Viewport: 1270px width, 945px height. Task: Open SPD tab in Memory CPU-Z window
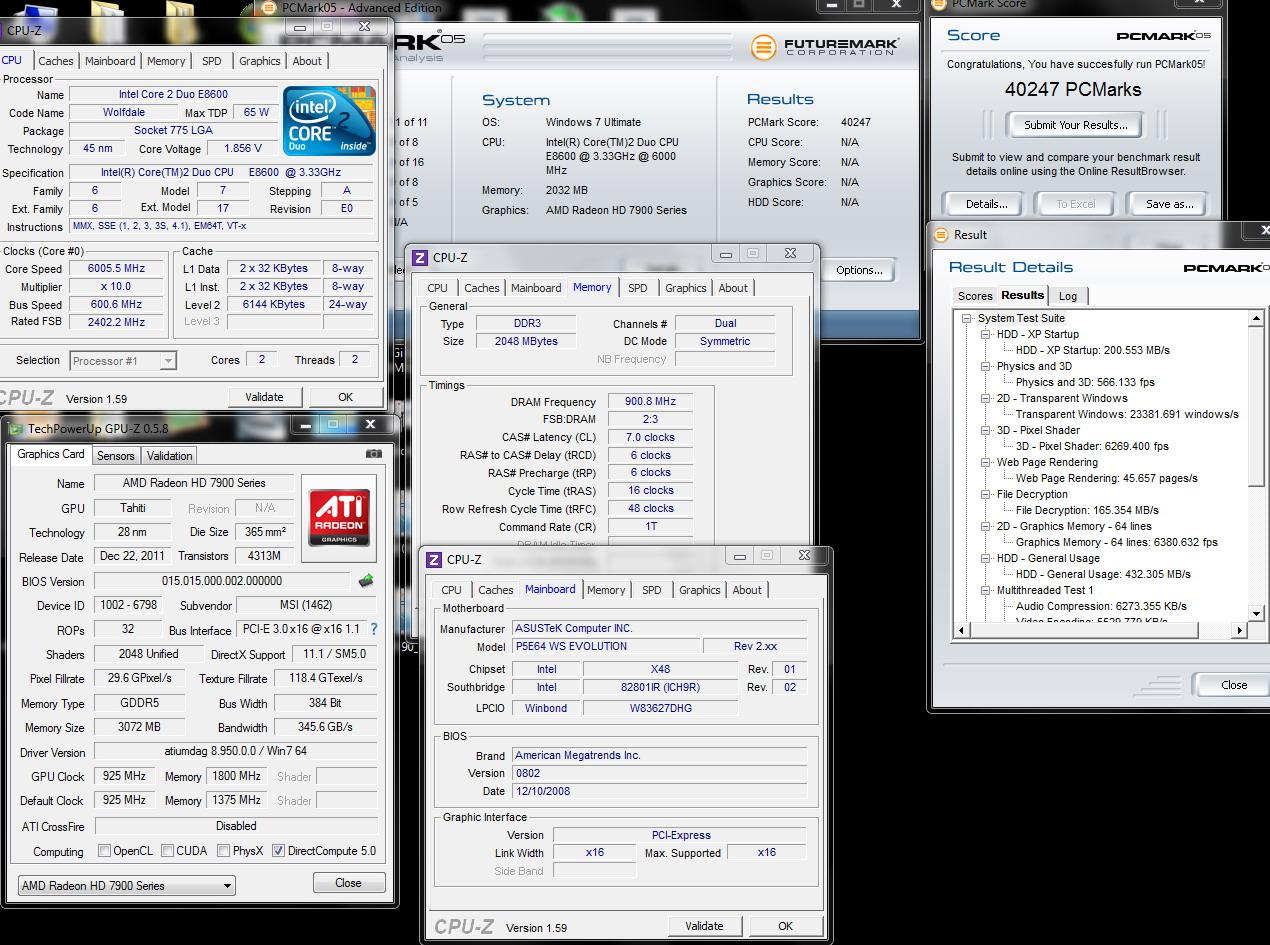[x=637, y=288]
